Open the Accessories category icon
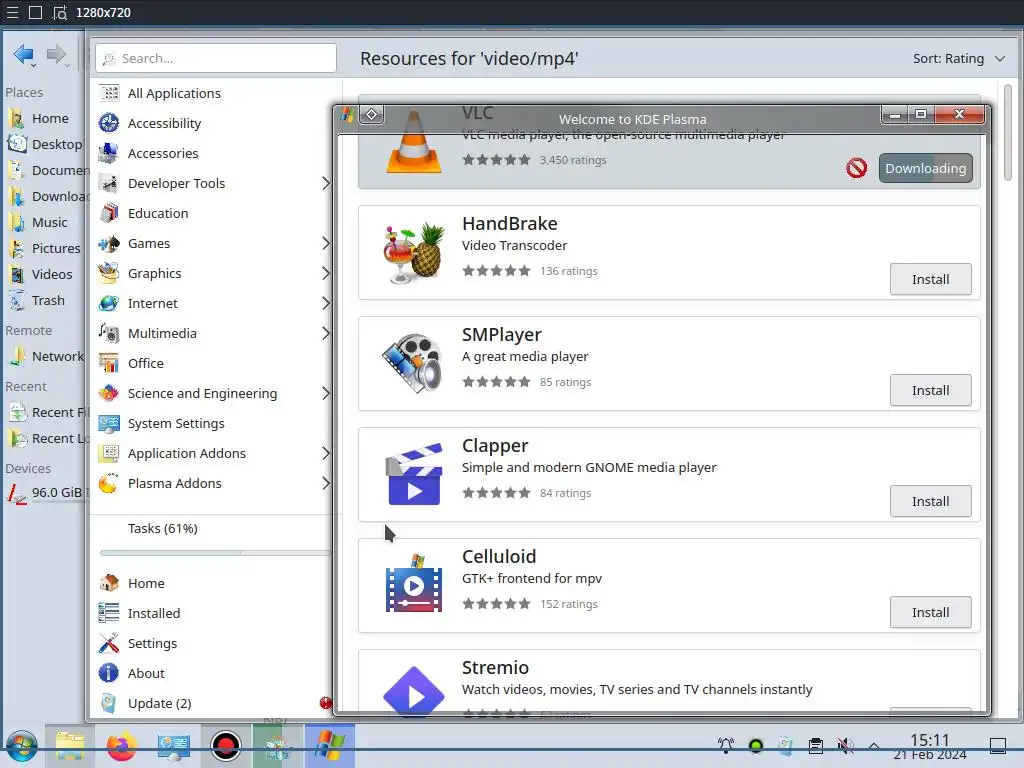Screen dimensions: 1024x768 point(108,153)
